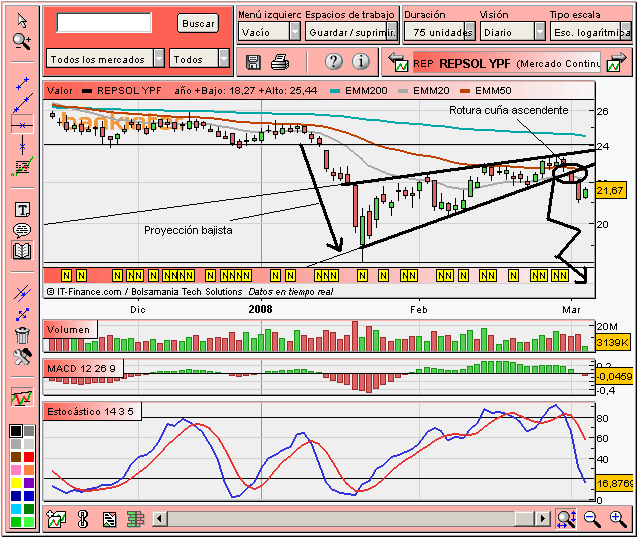Add a speech bubble comment
This screenshot has width=639, height=539.
point(22,230)
